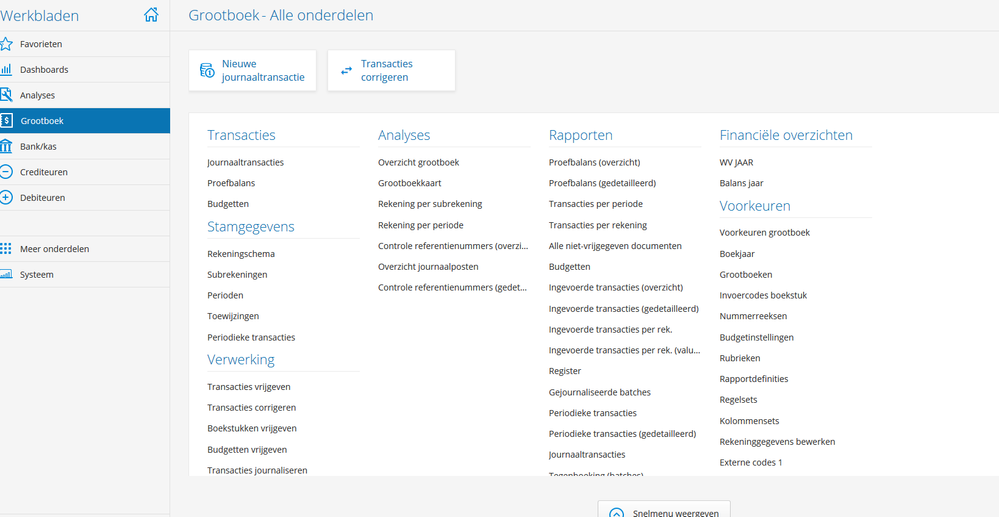Click the Systeem sidebar icon
This screenshot has height=517, width=999.
point(7,275)
